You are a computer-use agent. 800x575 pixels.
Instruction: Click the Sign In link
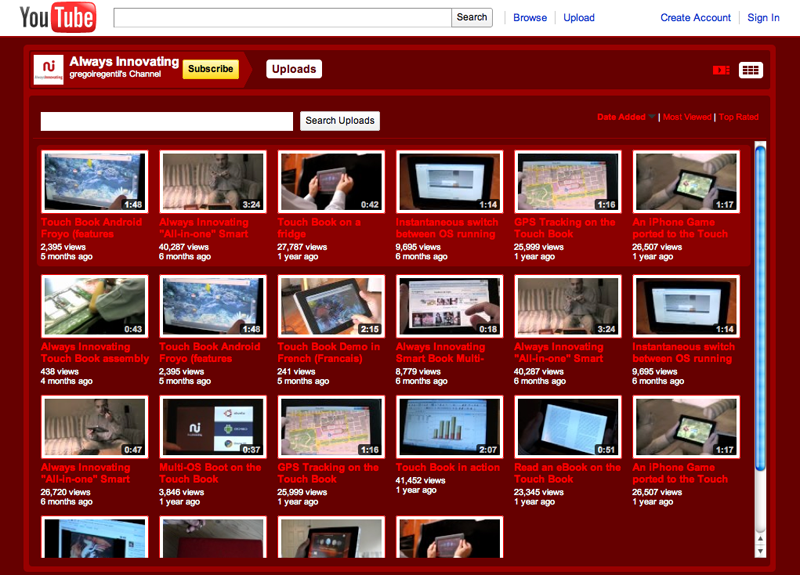click(763, 18)
